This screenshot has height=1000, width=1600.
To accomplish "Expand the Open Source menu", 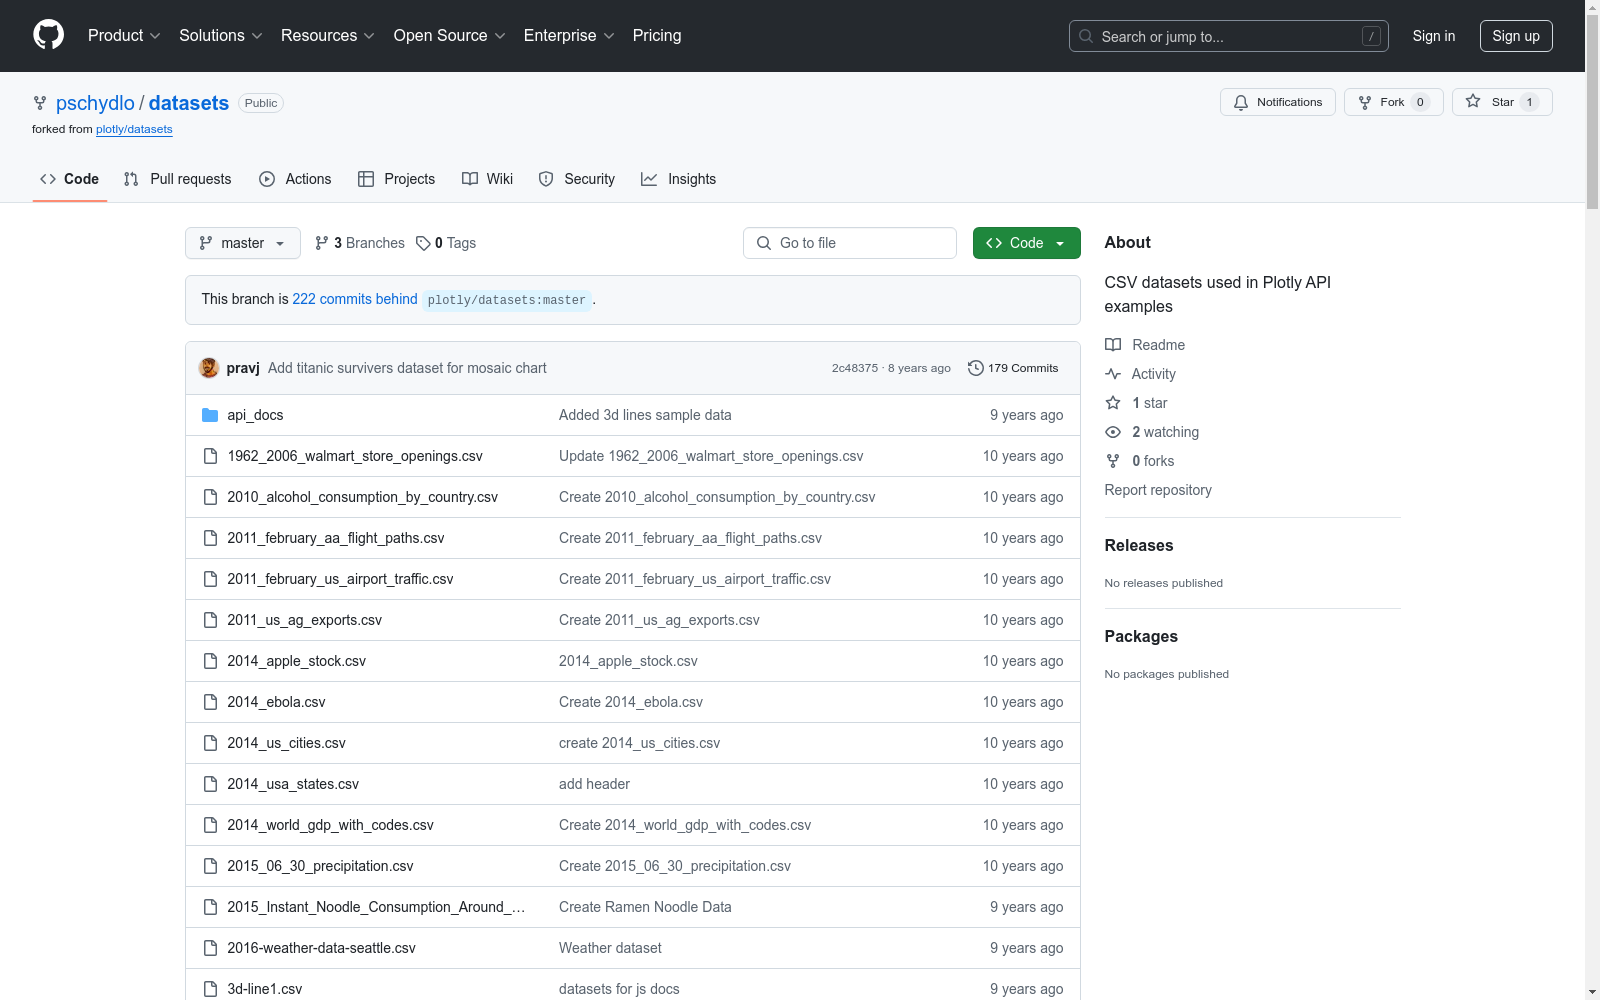I will click(x=450, y=35).
